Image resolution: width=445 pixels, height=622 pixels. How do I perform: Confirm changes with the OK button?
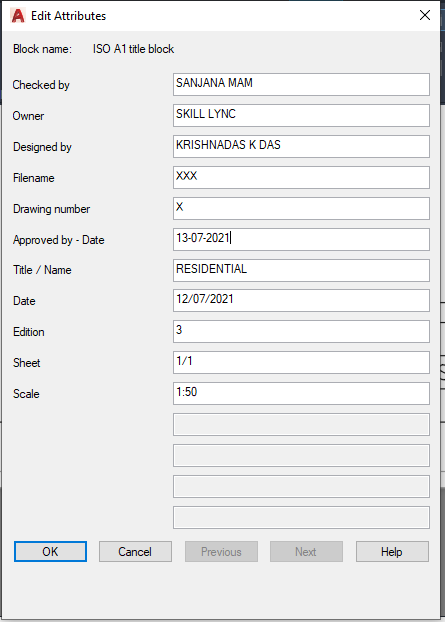[50, 551]
